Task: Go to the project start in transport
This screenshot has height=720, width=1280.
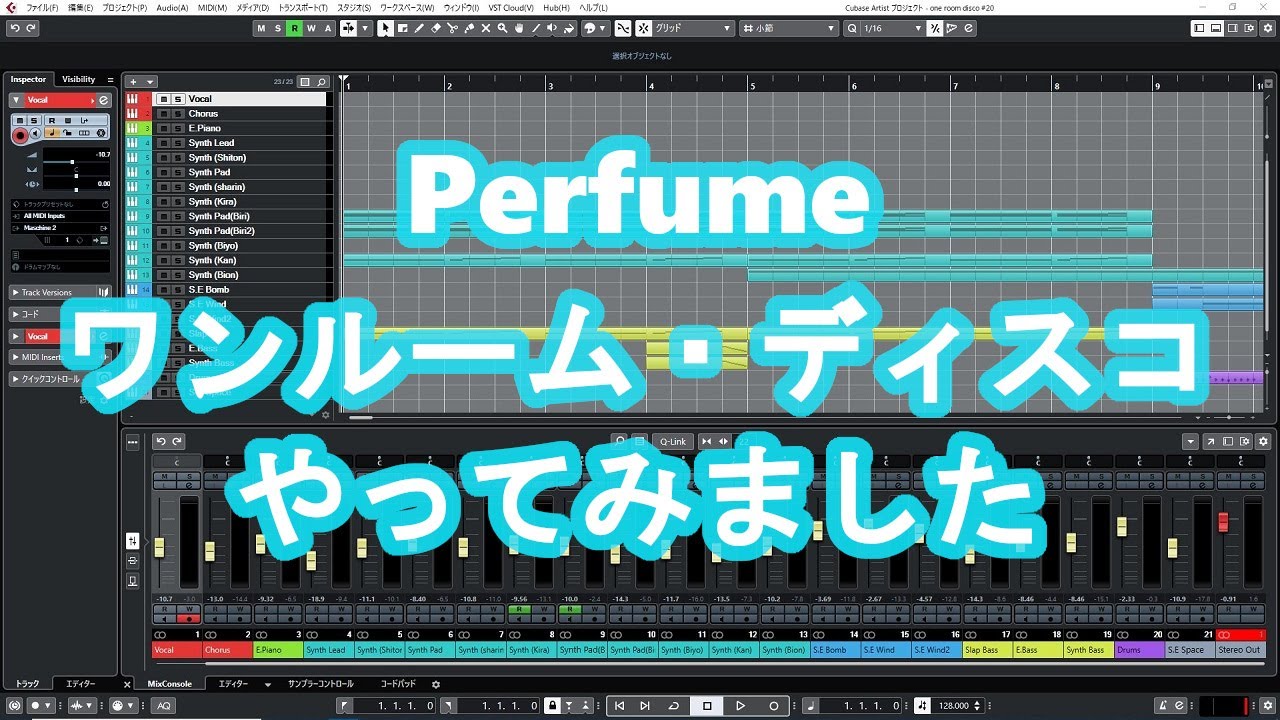Action: pos(619,705)
